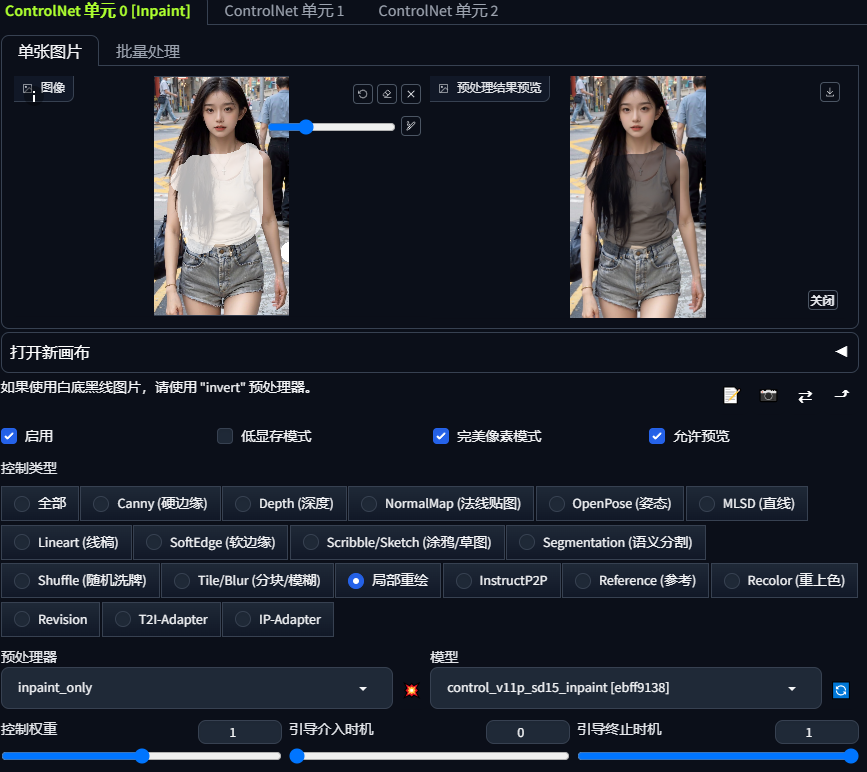
Task: Enable the 低显存模式 checkbox
Action: pos(225,436)
